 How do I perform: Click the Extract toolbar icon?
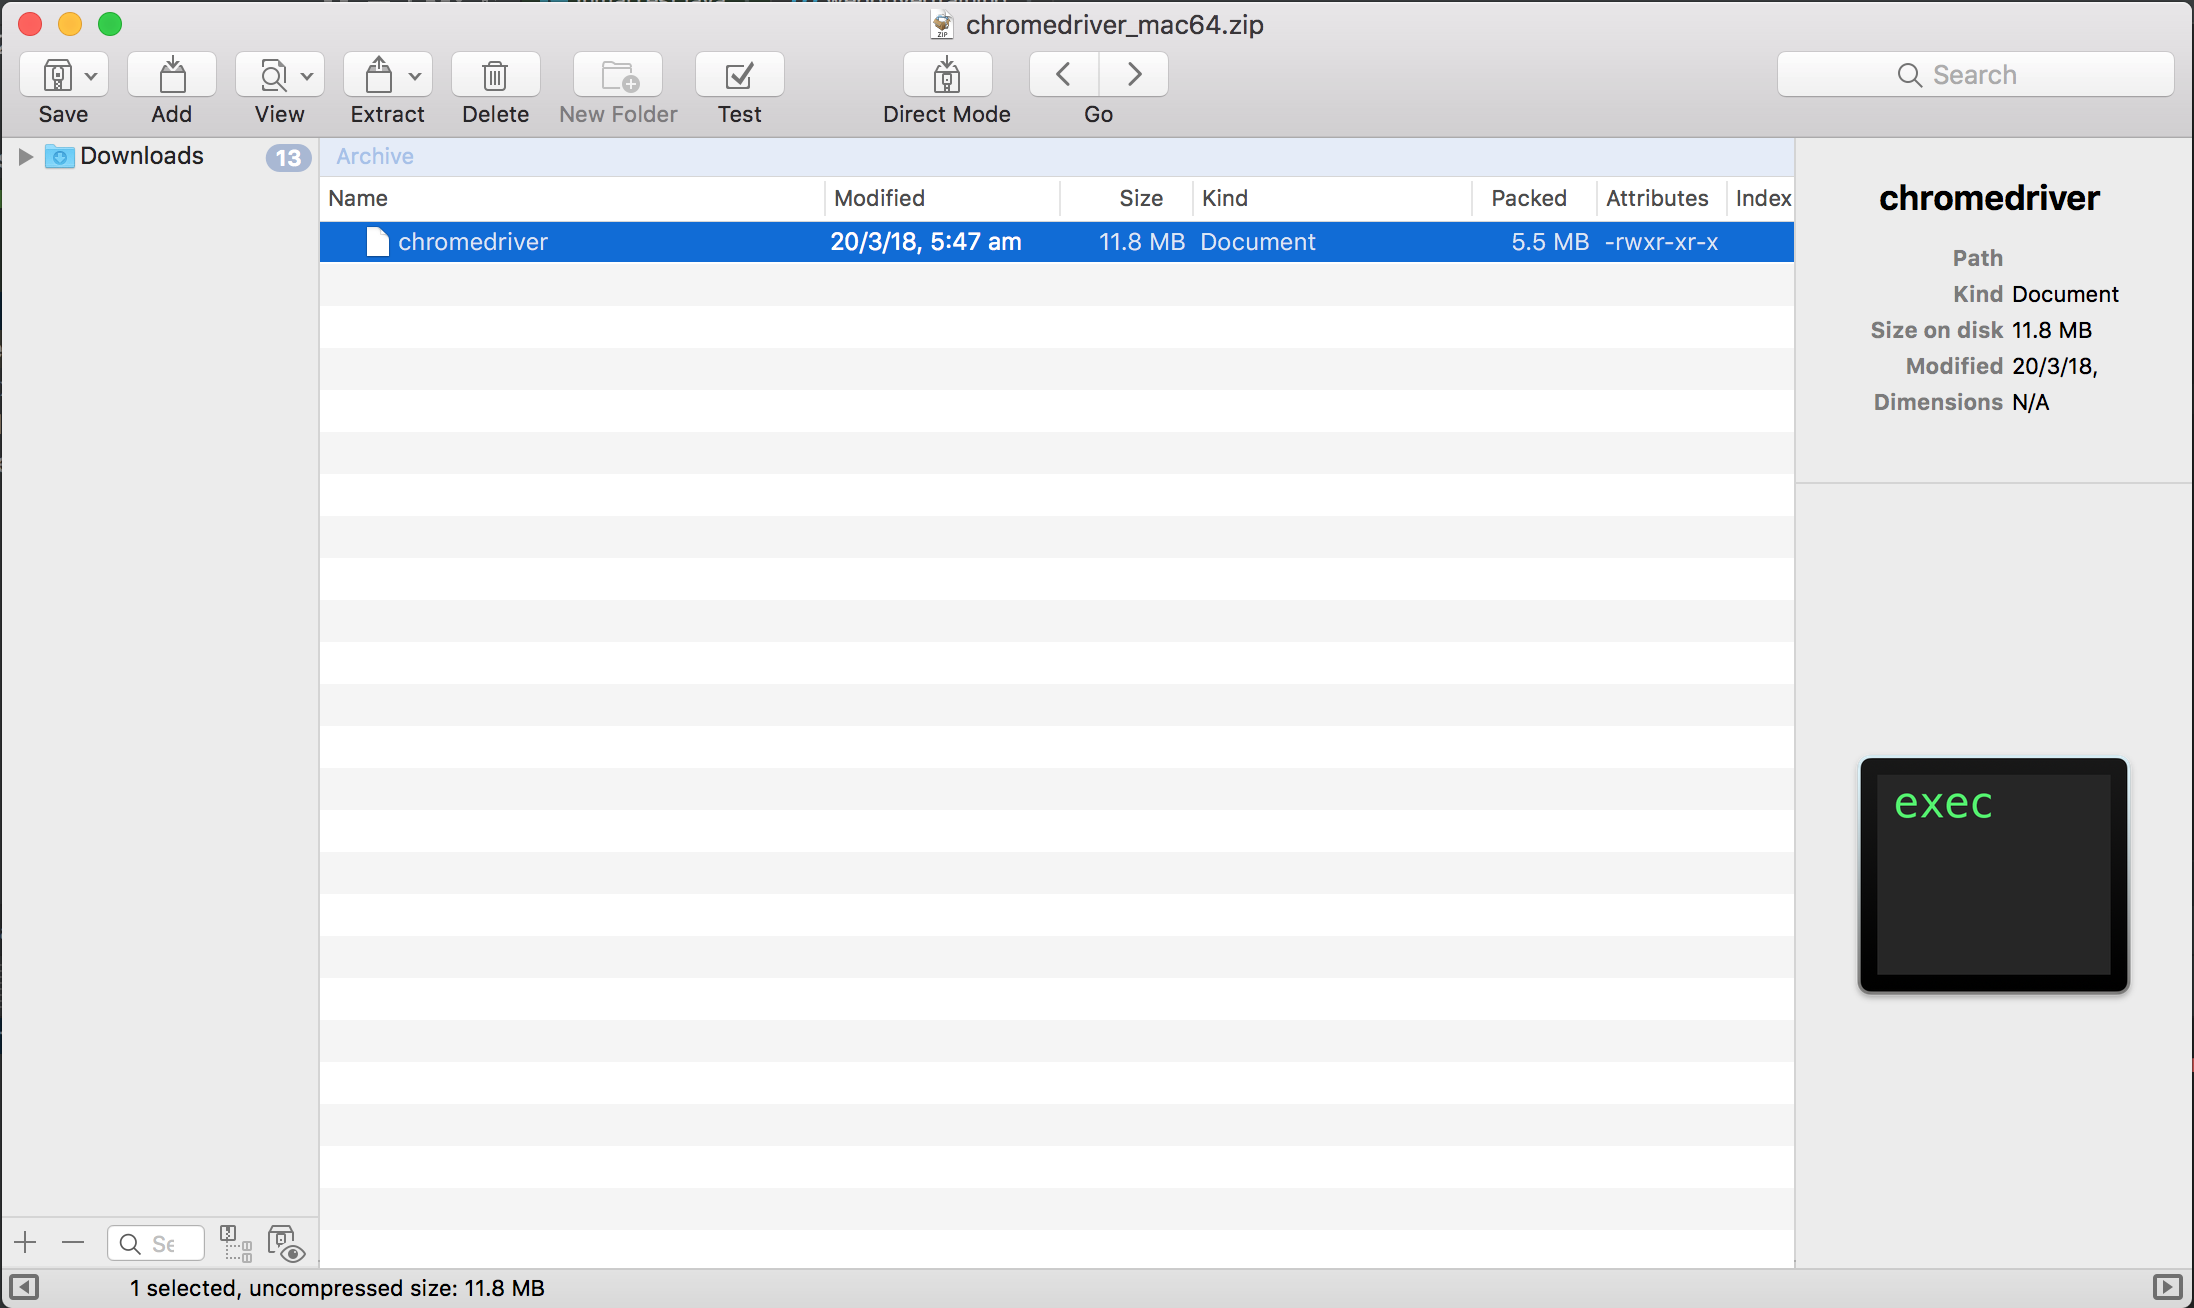[x=379, y=75]
